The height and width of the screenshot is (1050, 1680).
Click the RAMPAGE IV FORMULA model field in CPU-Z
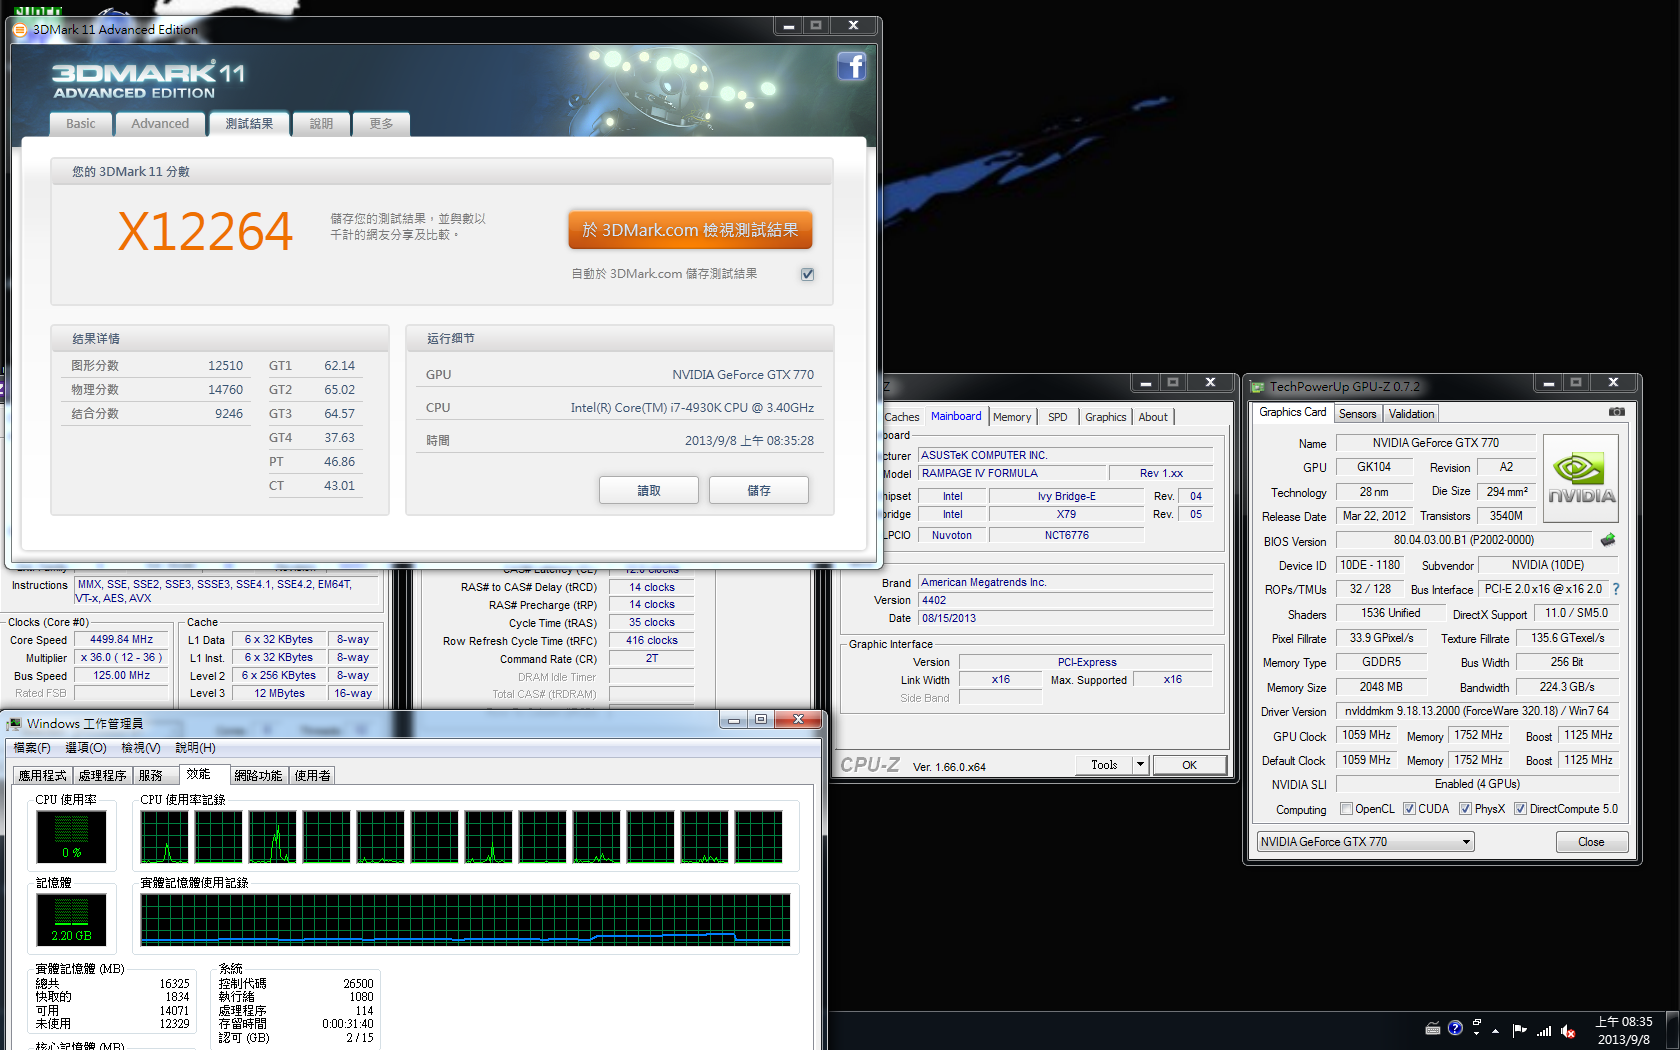point(1013,473)
